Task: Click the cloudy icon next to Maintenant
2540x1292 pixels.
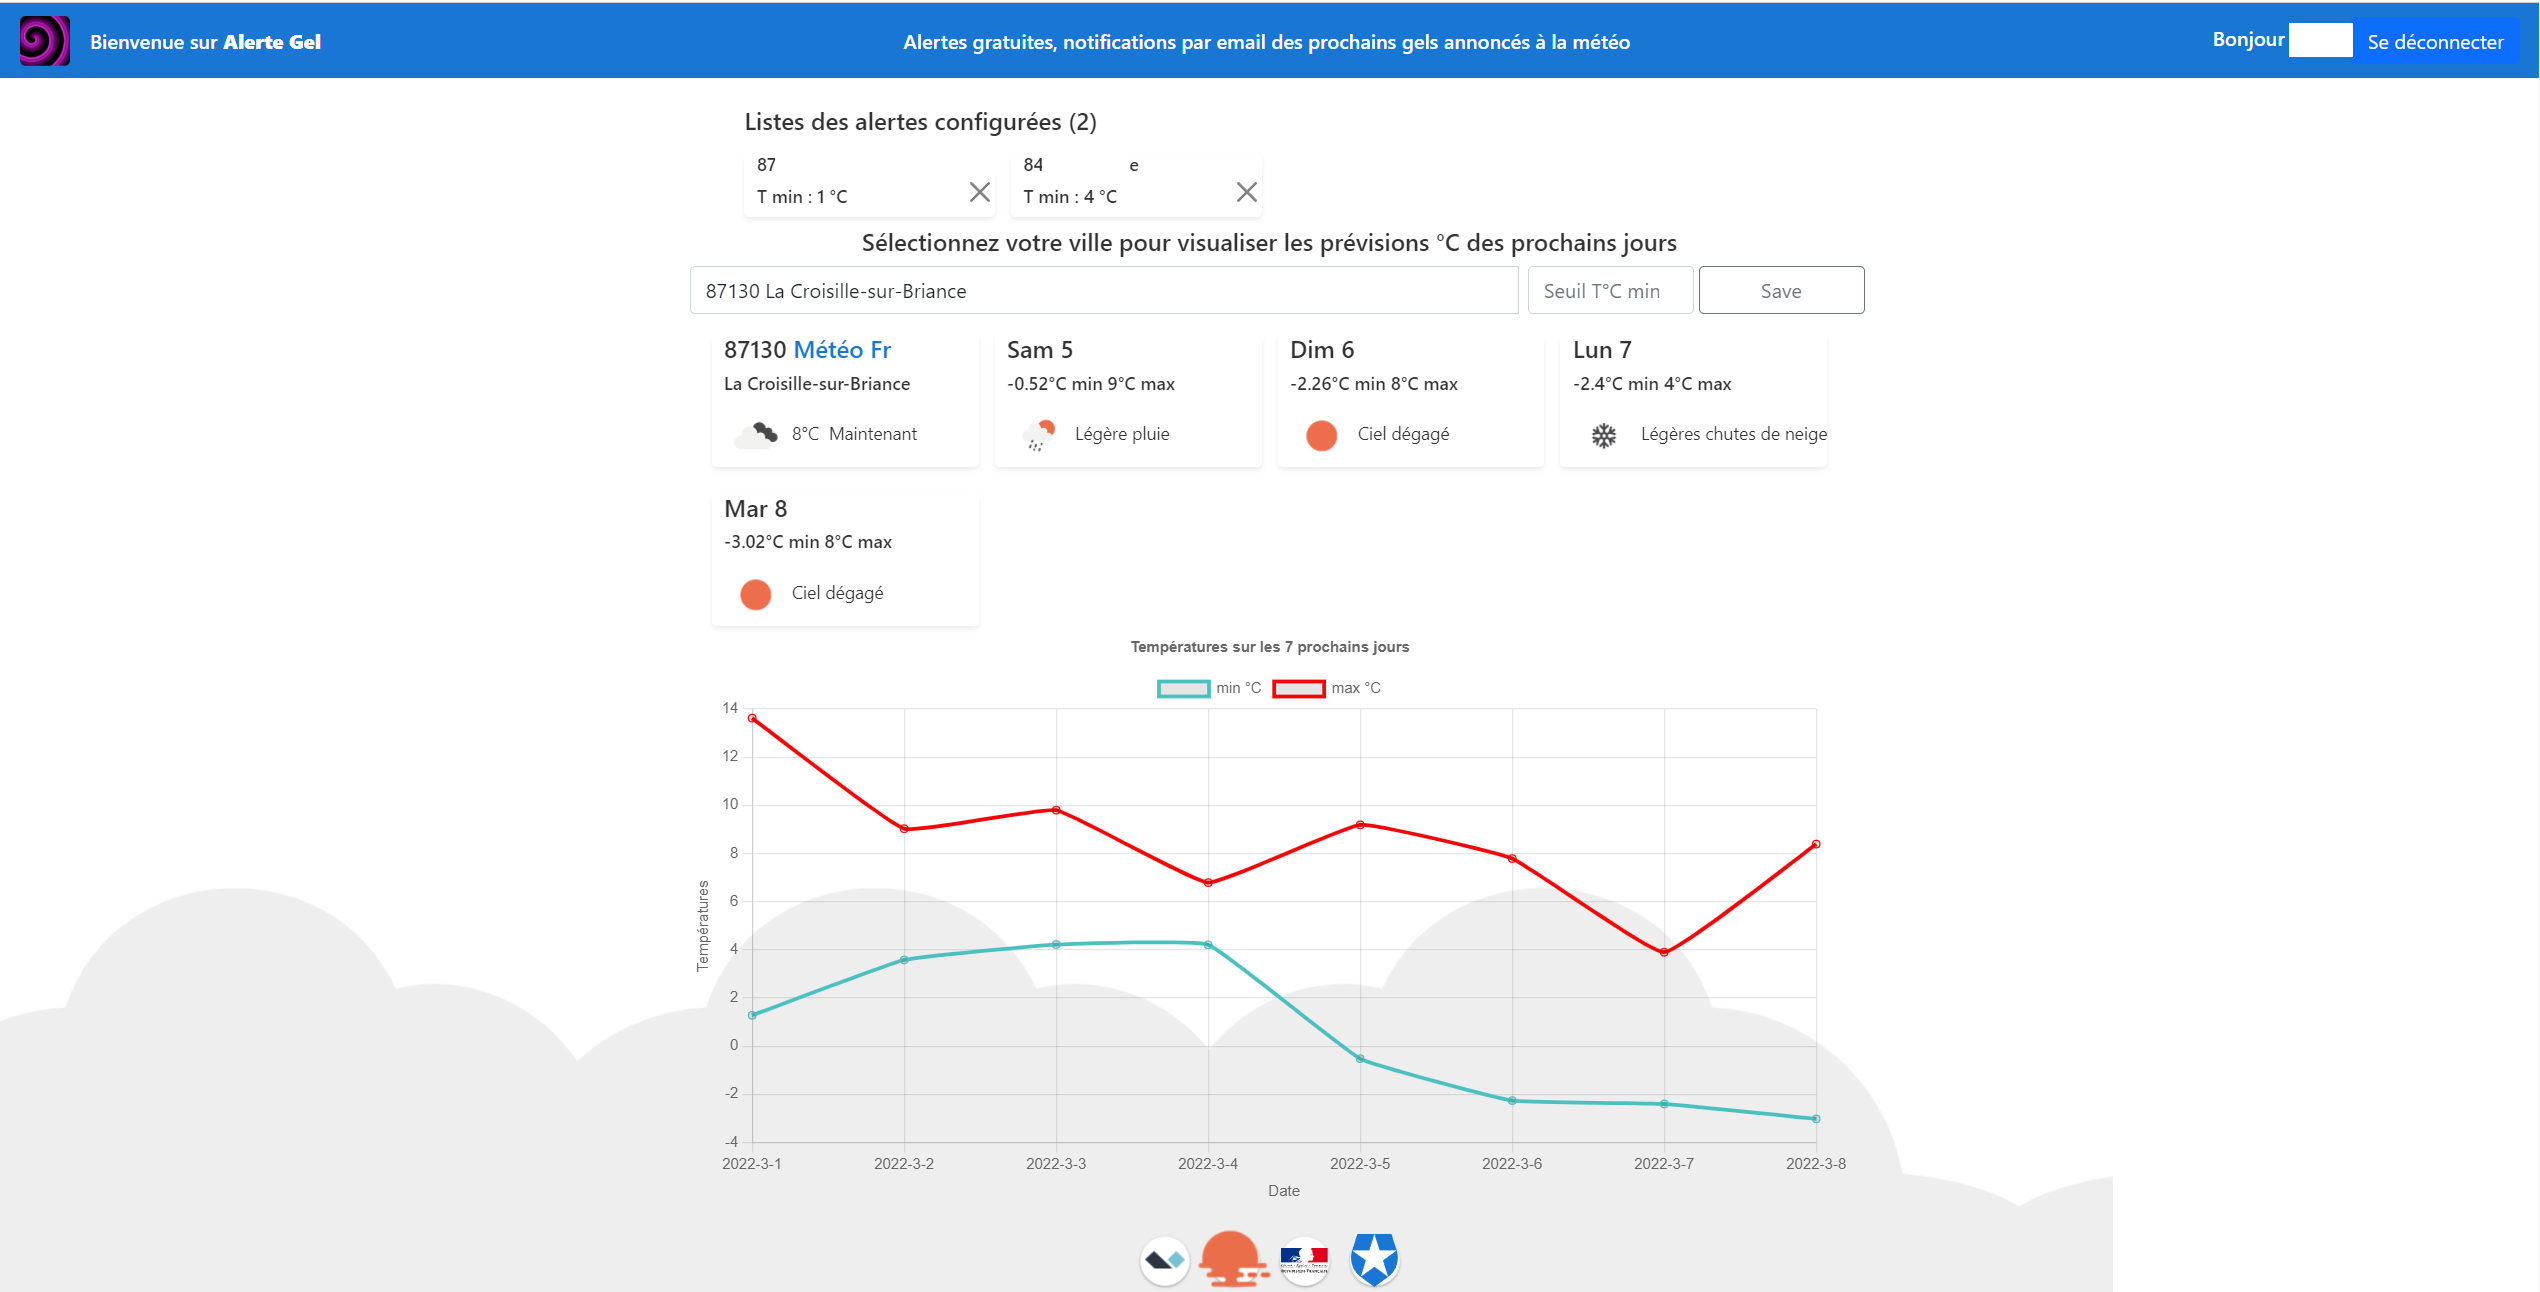Action: pyautogui.click(x=756, y=434)
